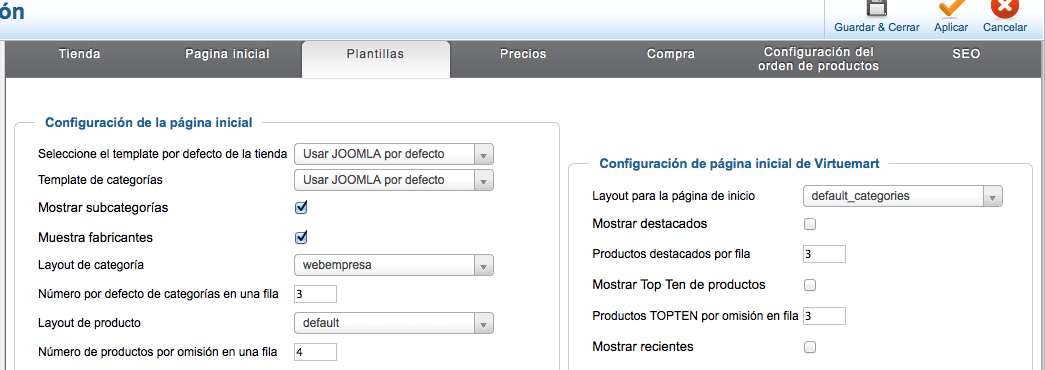Open the default store template dropdown
1045x370 pixels.
394,154
